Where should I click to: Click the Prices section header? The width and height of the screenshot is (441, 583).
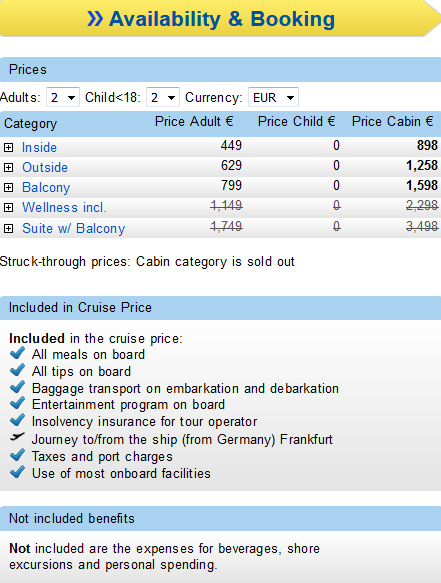(x=220, y=70)
